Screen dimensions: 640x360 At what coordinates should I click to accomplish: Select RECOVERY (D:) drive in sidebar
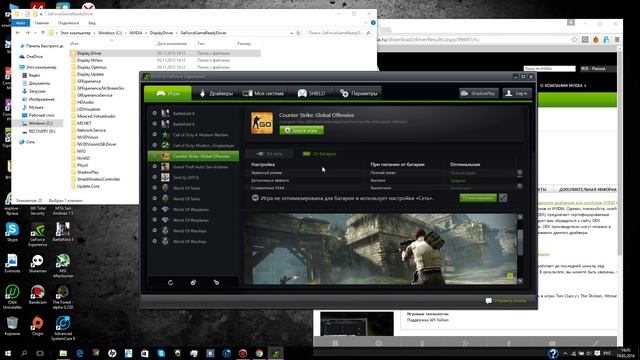(x=42, y=131)
